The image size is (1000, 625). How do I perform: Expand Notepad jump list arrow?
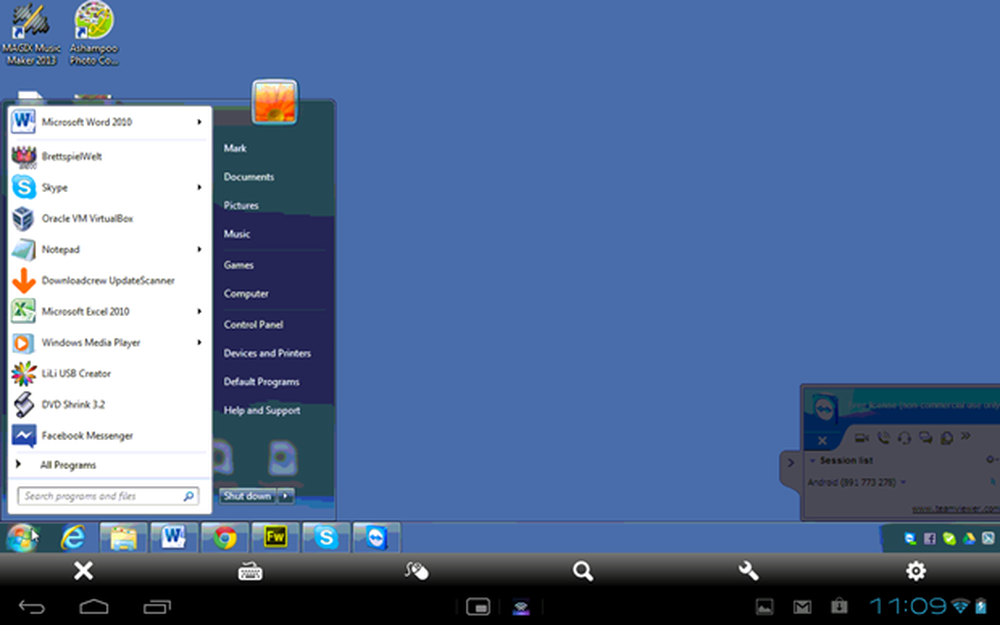(200, 249)
